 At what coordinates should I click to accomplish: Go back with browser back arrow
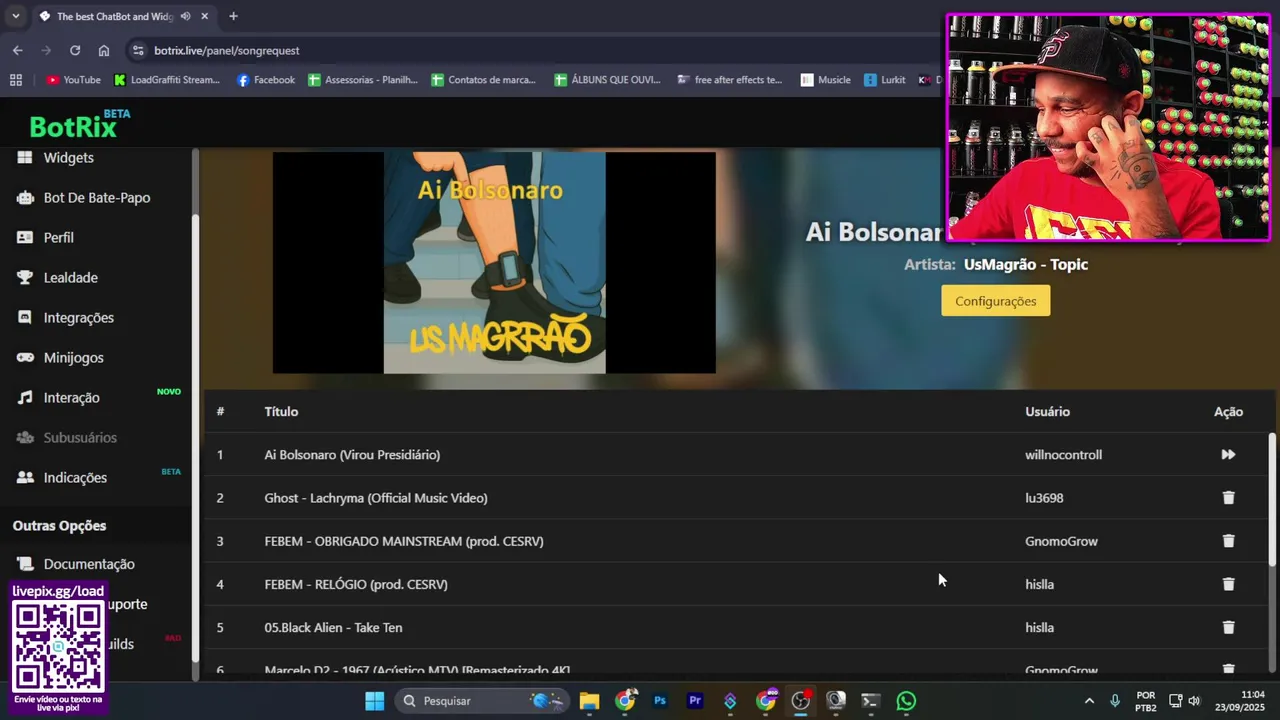click(x=17, y=50)
